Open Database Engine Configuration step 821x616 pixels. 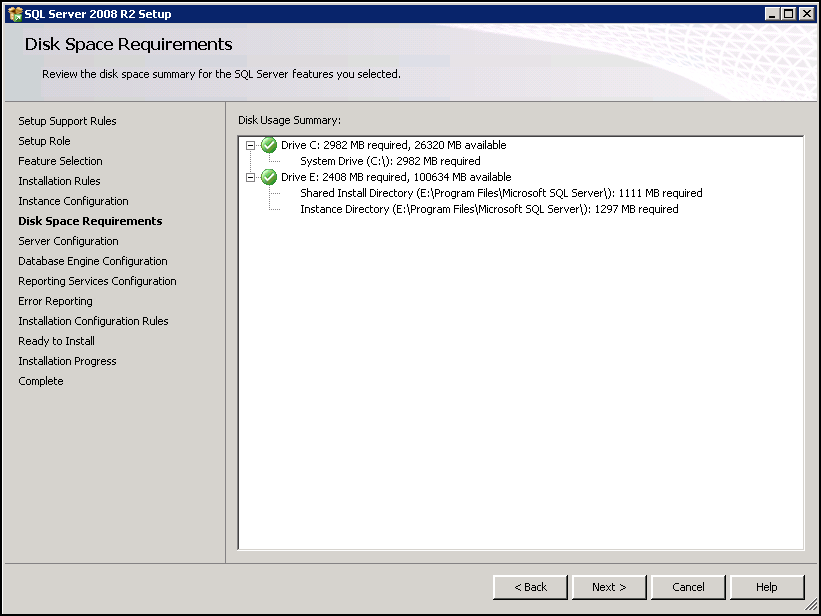coord(92,261)
